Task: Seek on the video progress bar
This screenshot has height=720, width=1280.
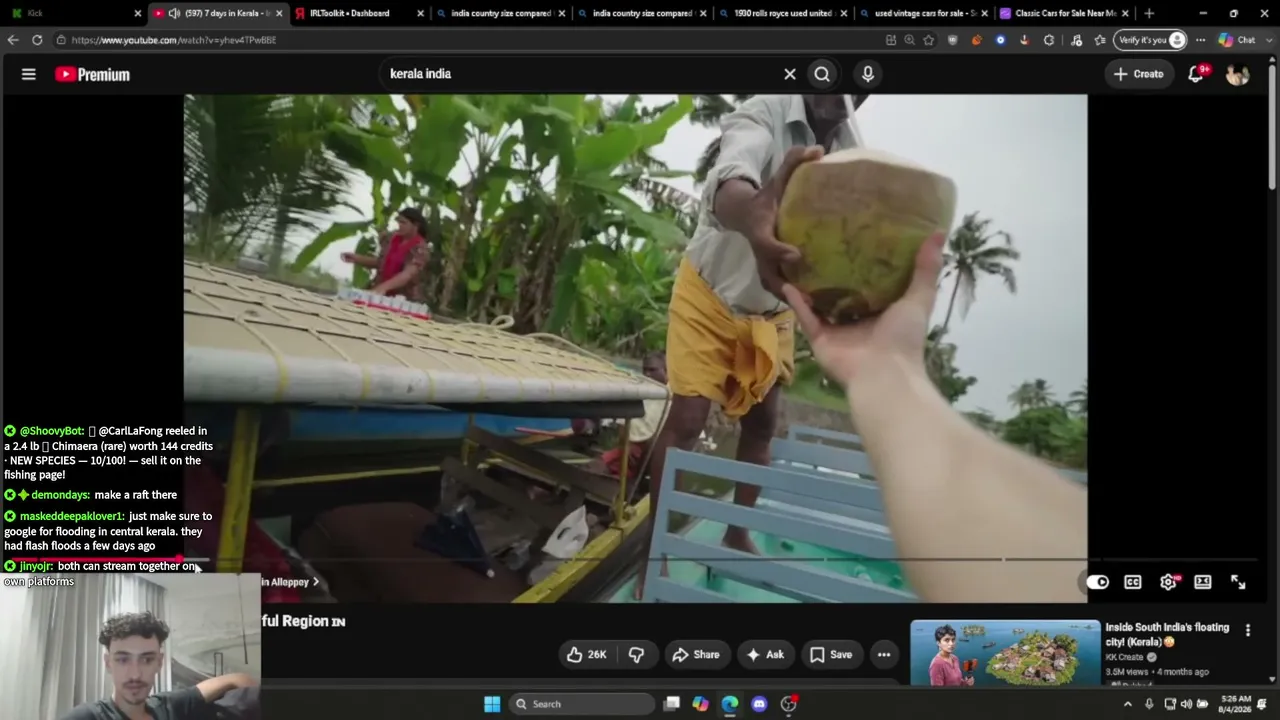Action: pos(635,560)
